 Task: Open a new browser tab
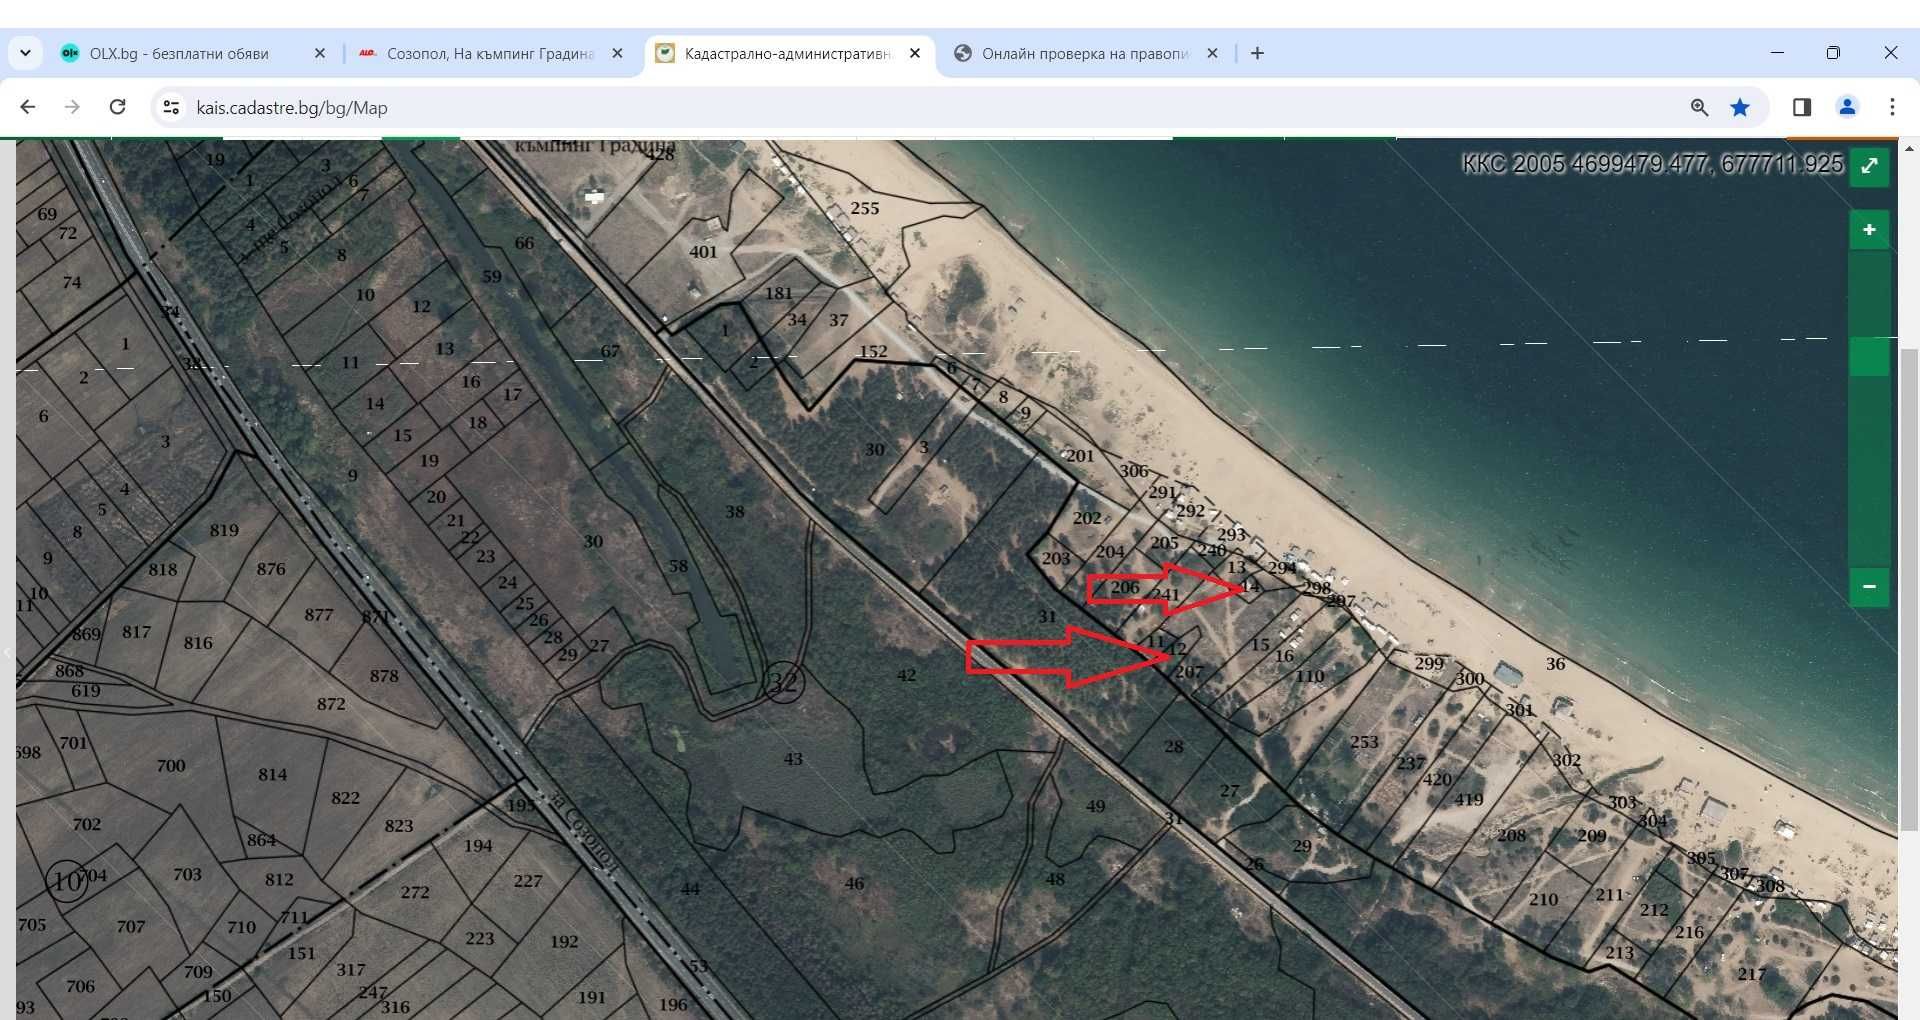1257,54
